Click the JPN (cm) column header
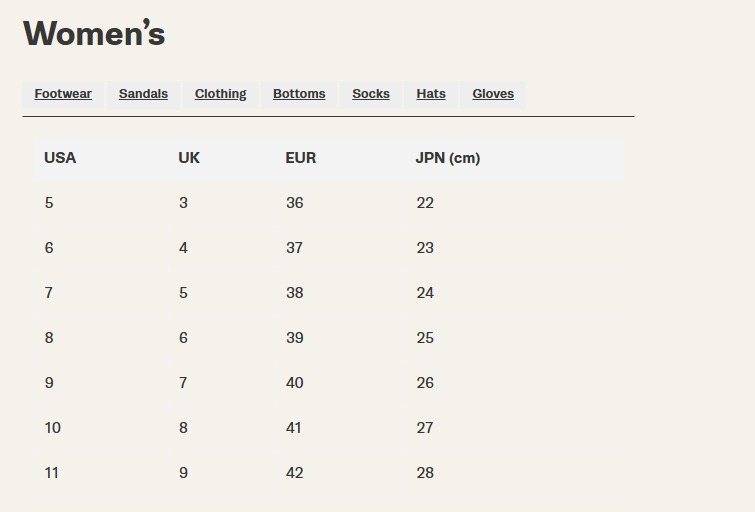This screenshot has width=755, height=512. [448, 158]
